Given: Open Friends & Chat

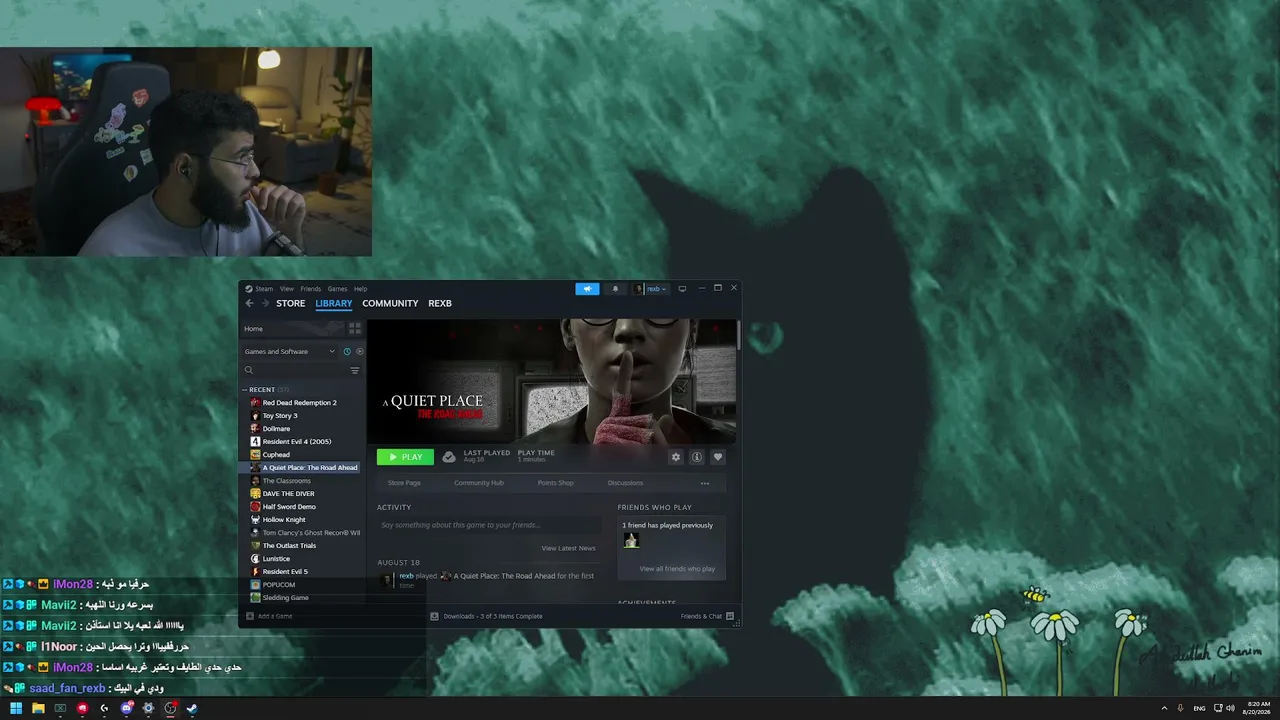Looking at the screenshot, I should [x=707, y=616].
